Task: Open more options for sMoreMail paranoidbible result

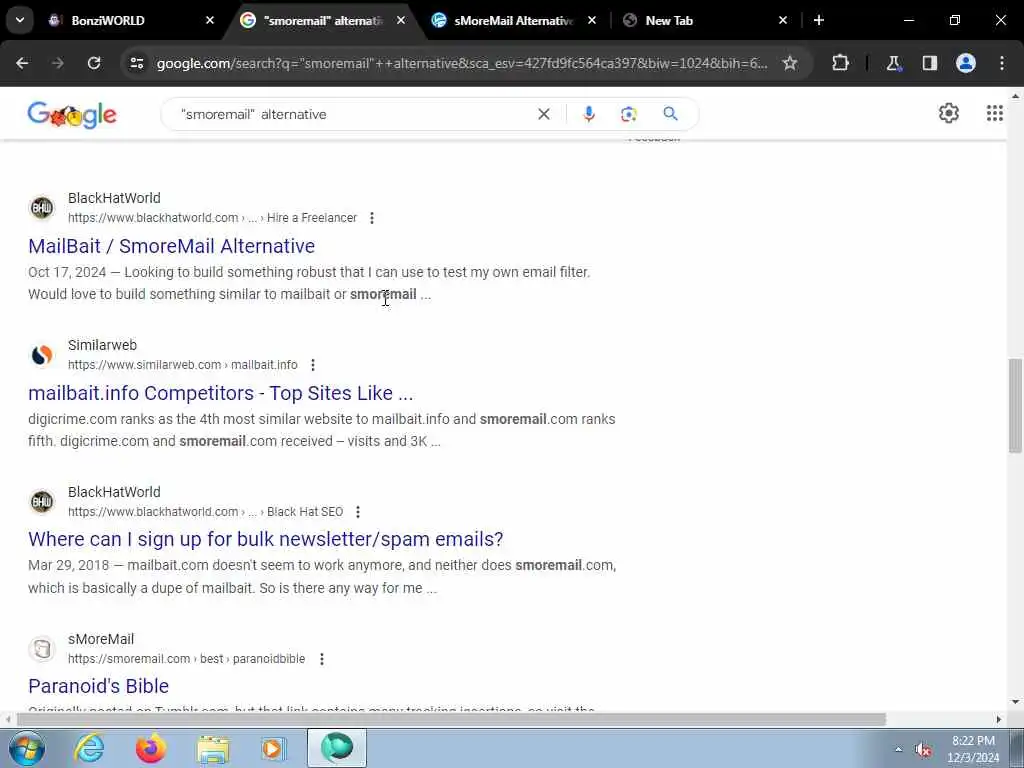Action: click(322, 659)
